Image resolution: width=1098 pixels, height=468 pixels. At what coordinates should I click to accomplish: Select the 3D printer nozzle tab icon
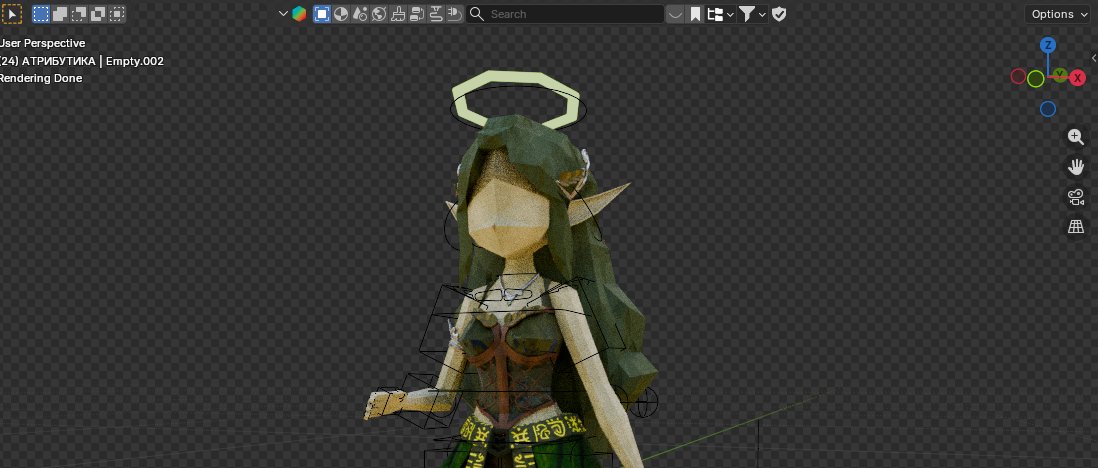436,13
